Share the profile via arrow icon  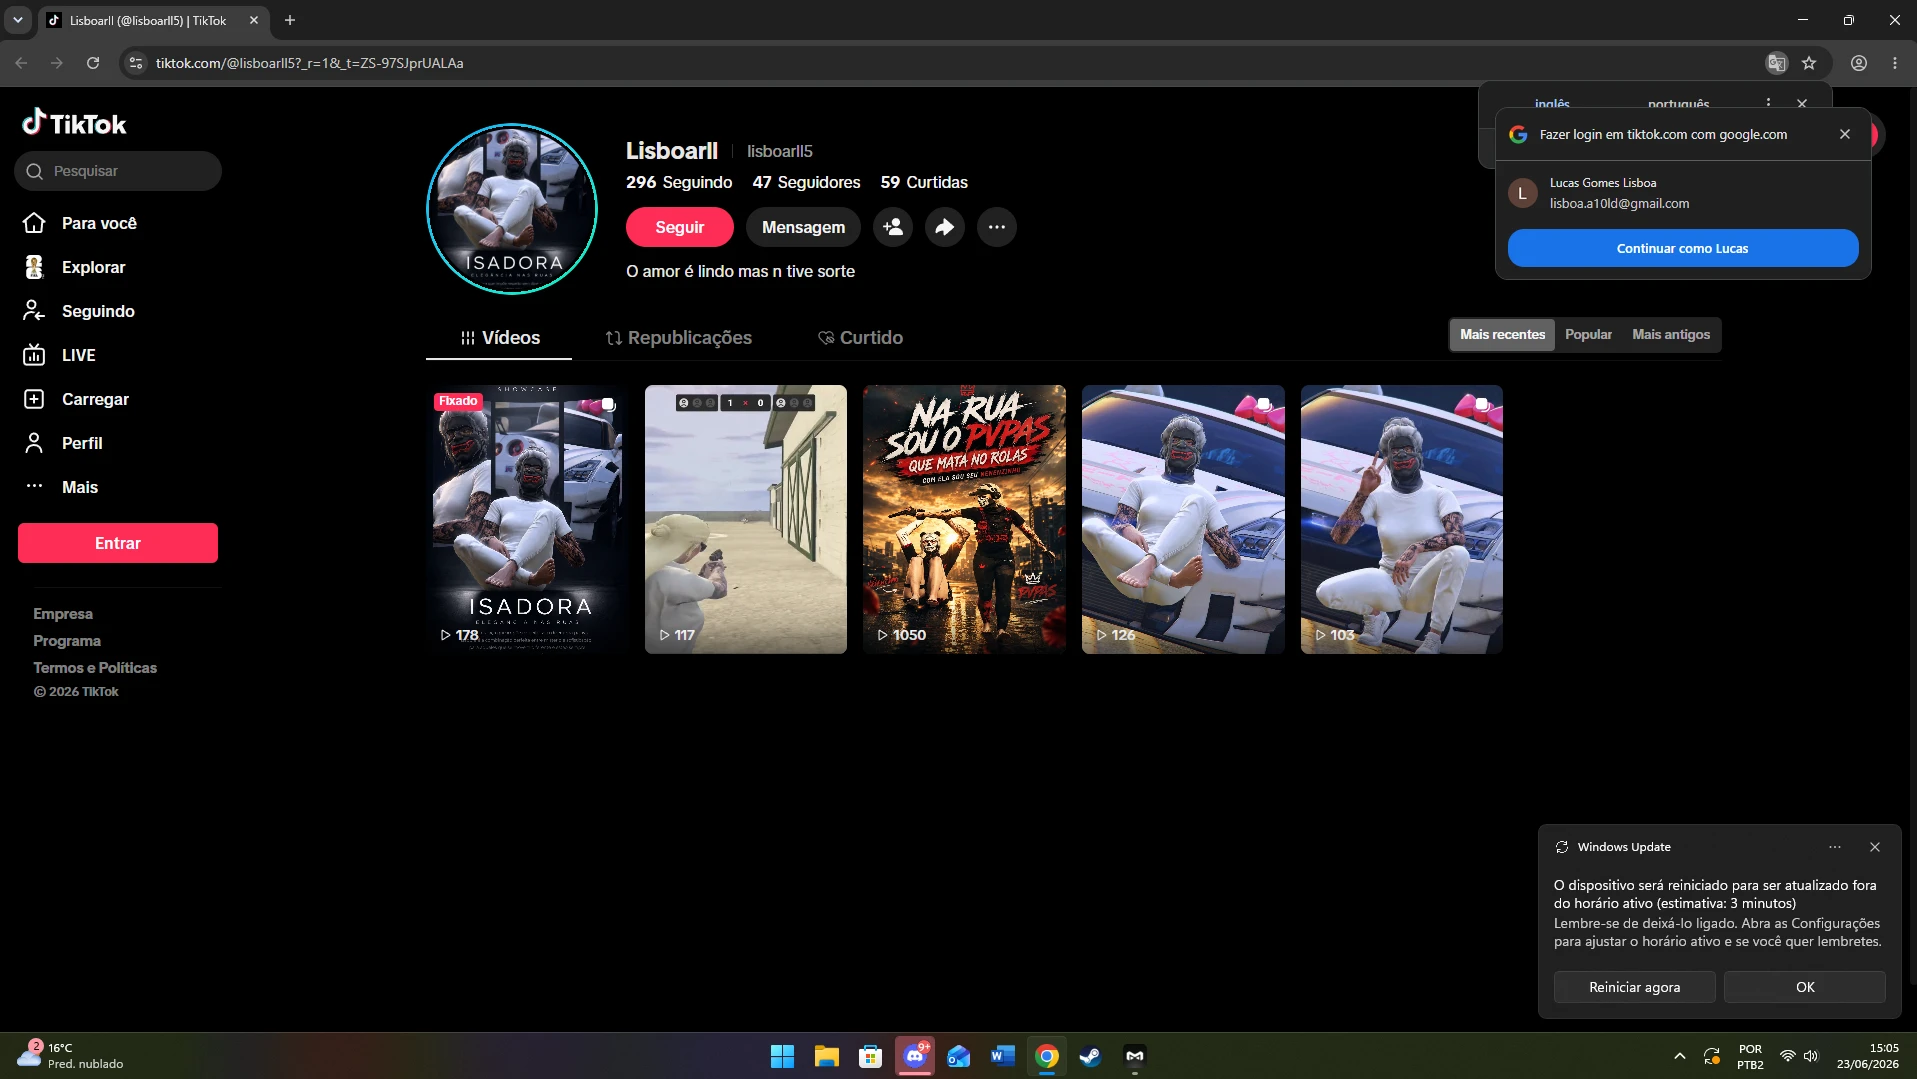[945, 227]
